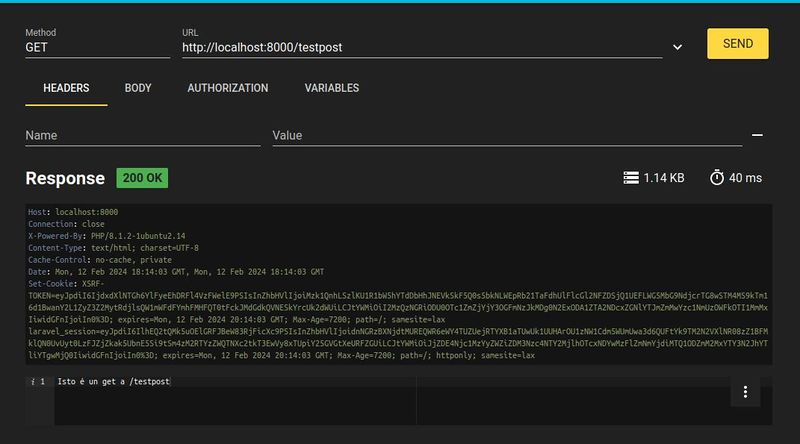The height and width of the screenshot is (444, 800).
Task: Click the Response heading
Action: [65, 178]
